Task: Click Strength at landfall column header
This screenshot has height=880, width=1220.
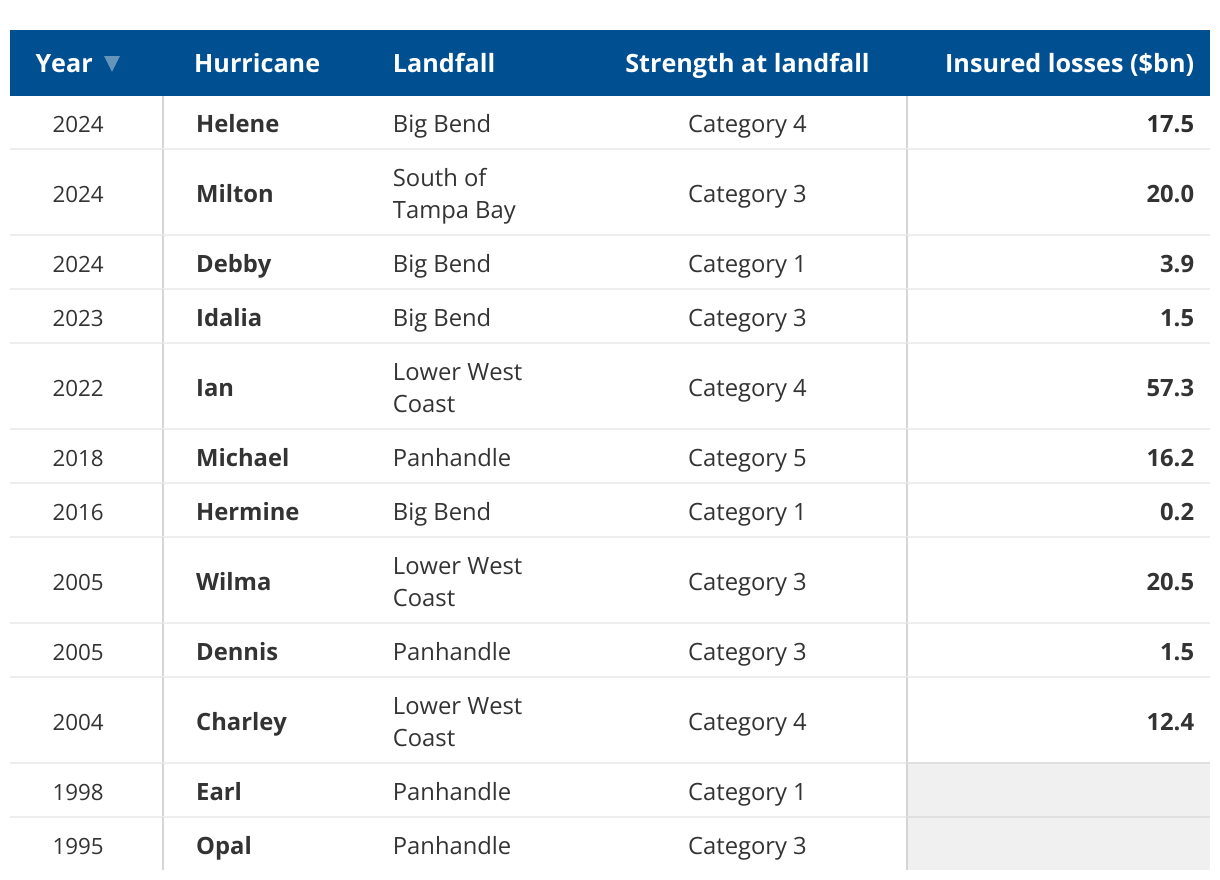Action: point(747,63)
